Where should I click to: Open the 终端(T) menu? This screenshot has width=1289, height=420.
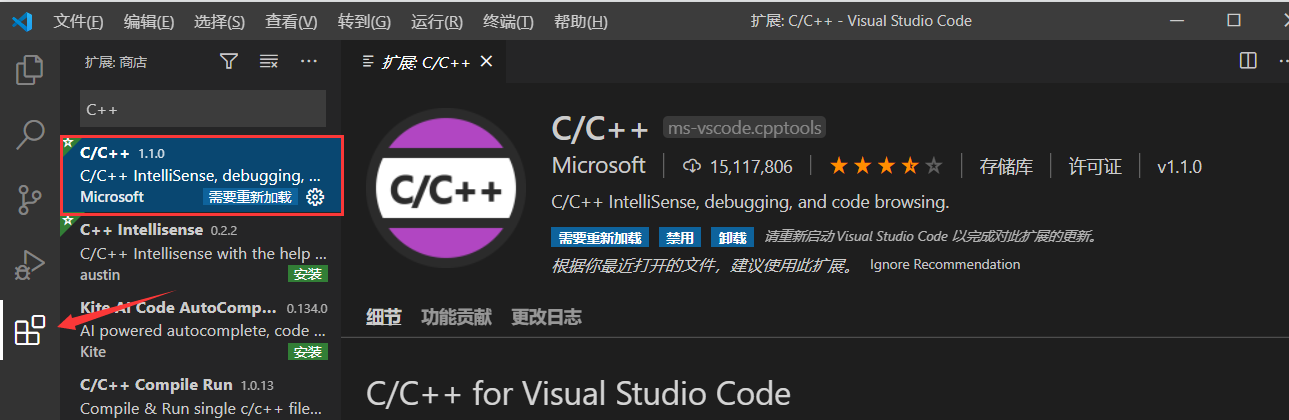[x=508, y=21]
